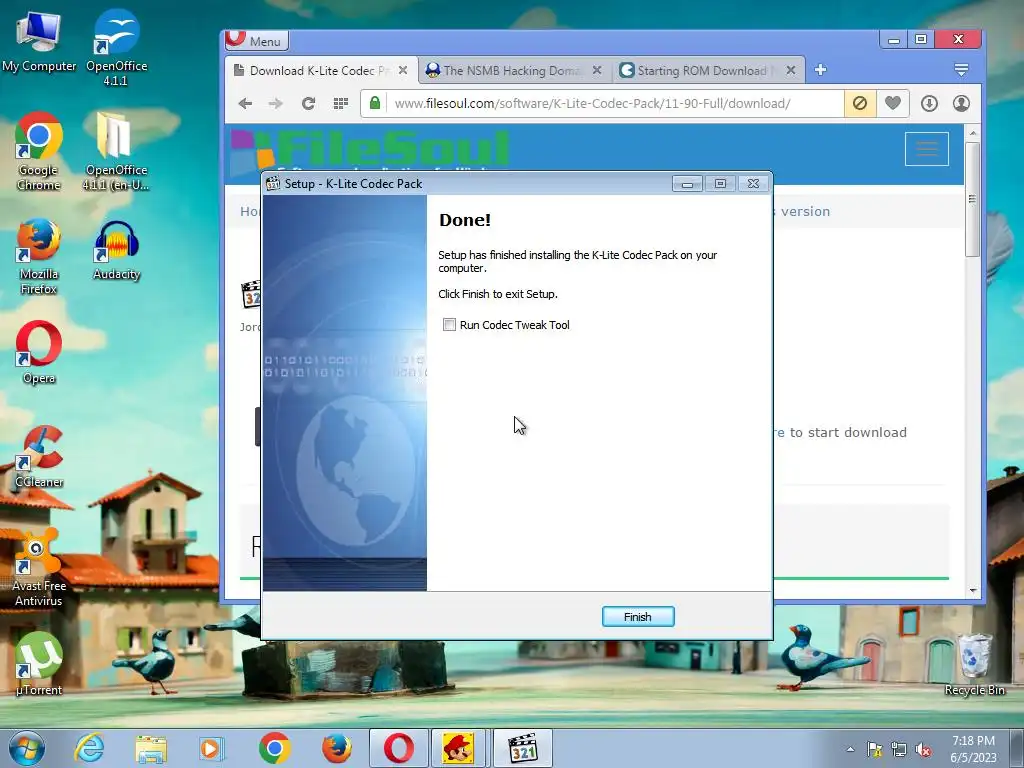Open My Computer desktop icon
The image size is (1024, 768).
39,42
